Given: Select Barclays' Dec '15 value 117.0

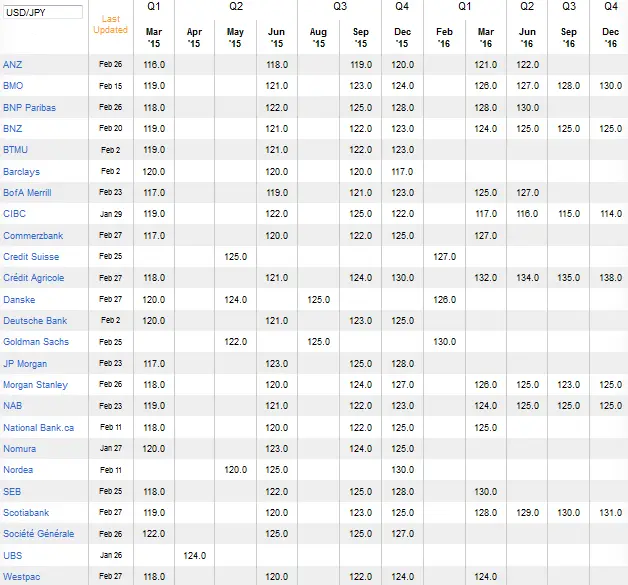Looking at the screenshot, I should pyautogui.click(x=402, y=171).
